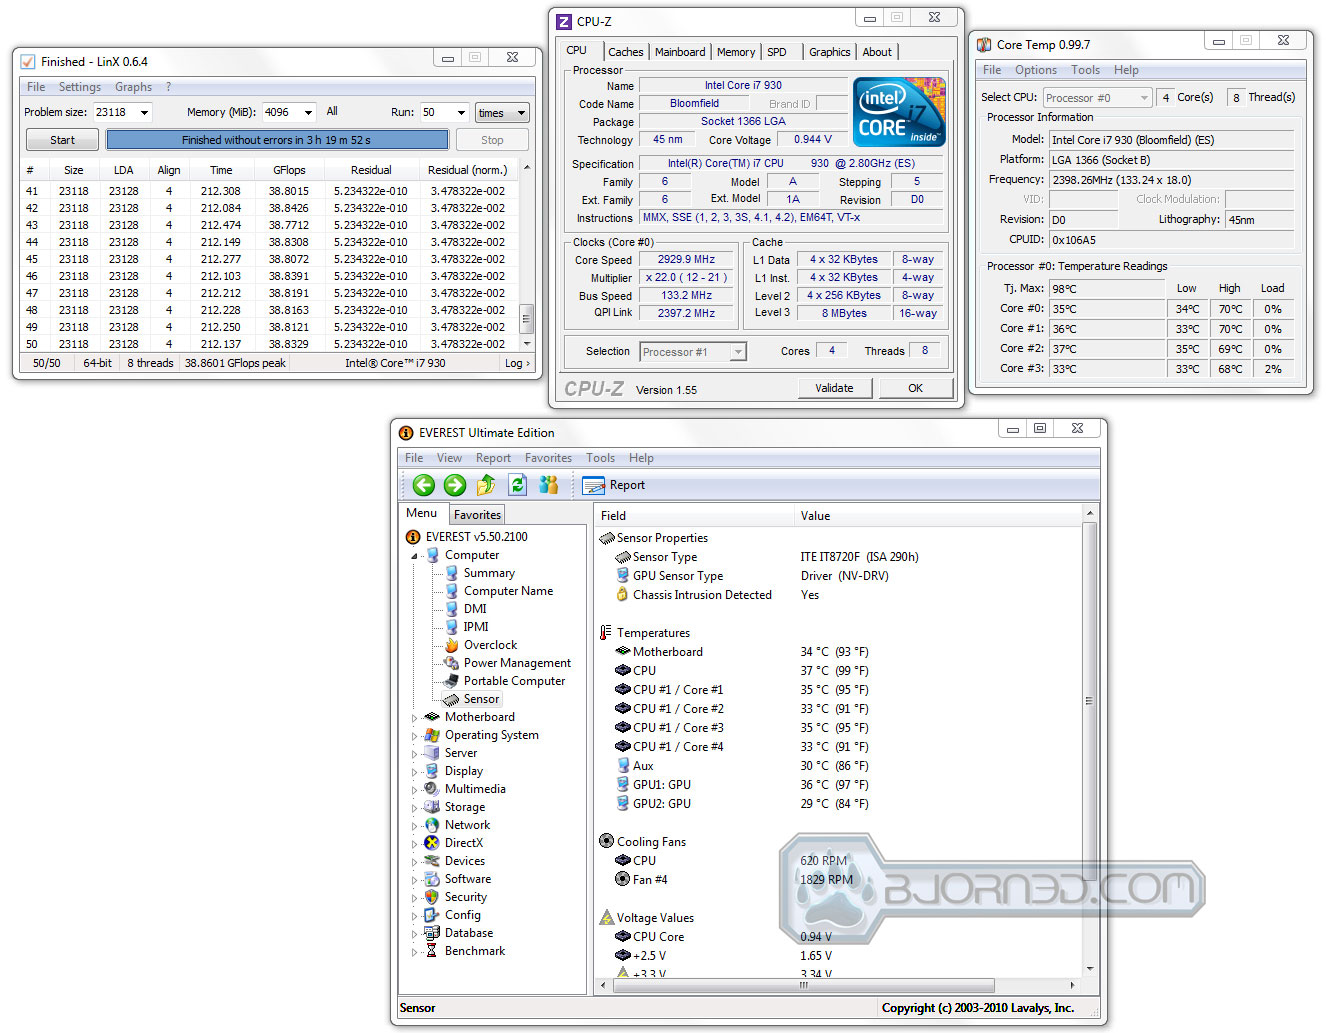This screenshot has height=1033, width=1326.
Task: Click the Benchmark hourglass icon in tree
Action: [432, 951]
